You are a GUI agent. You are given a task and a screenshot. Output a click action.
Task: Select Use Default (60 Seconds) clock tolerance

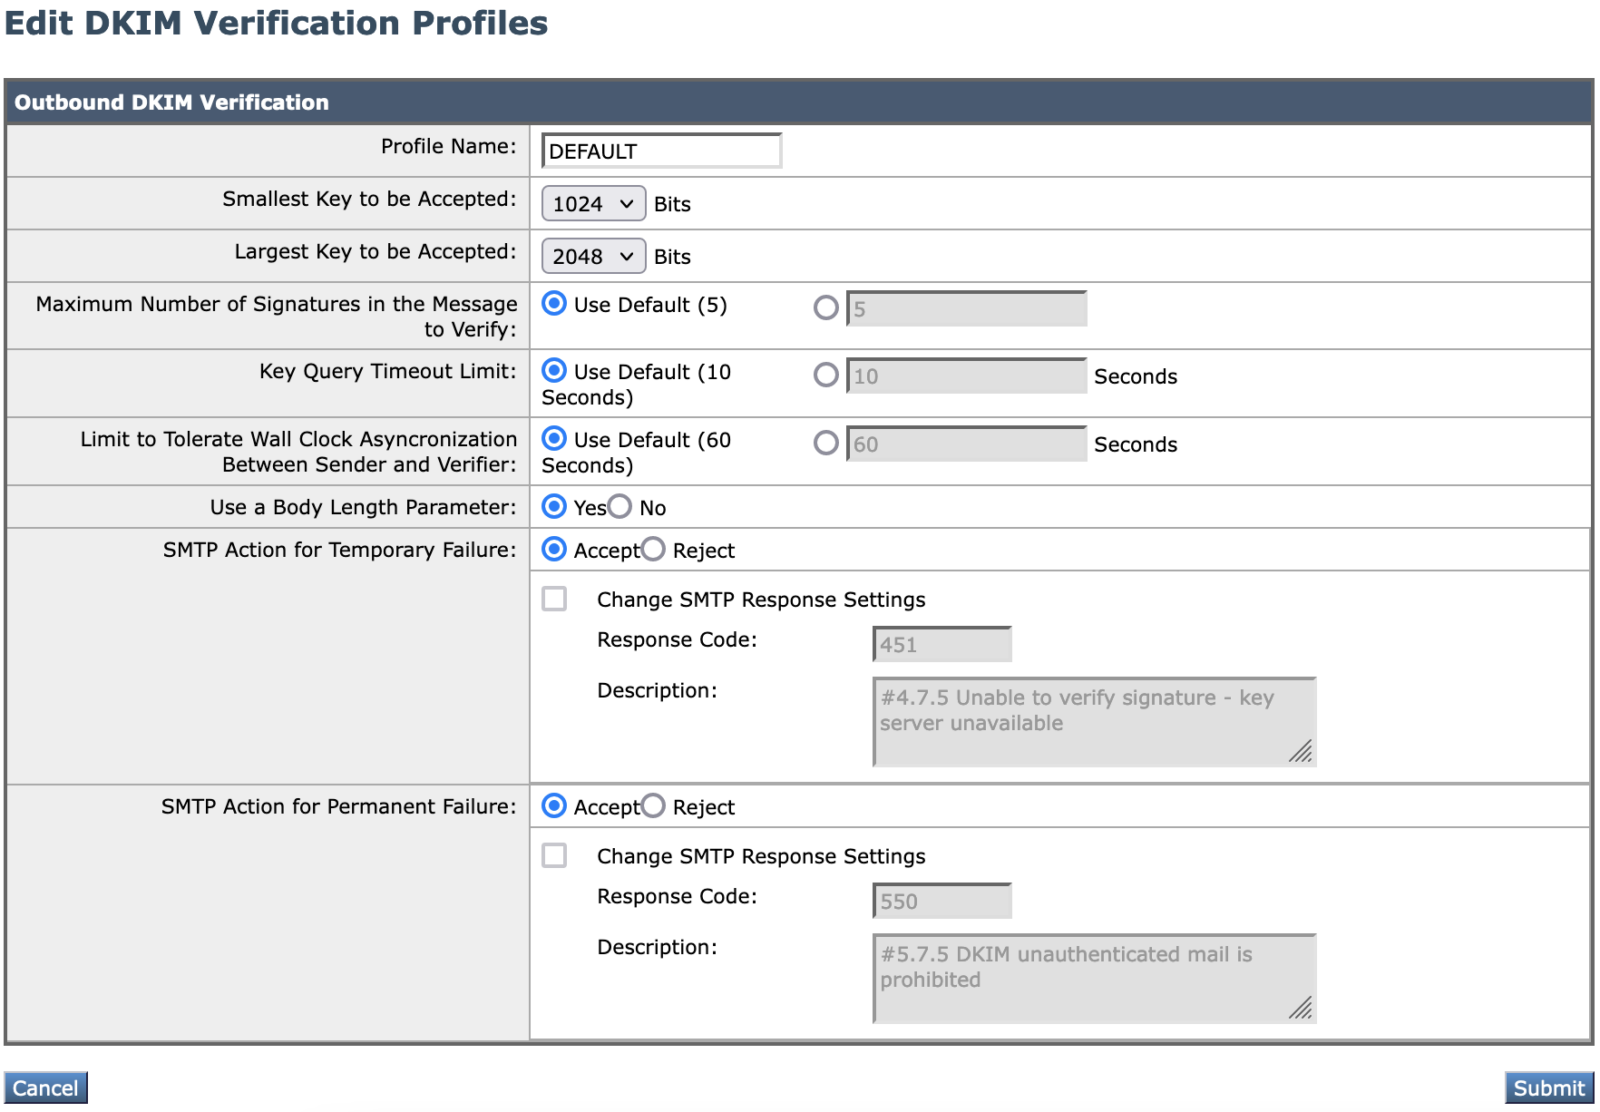tap(554, 439)
